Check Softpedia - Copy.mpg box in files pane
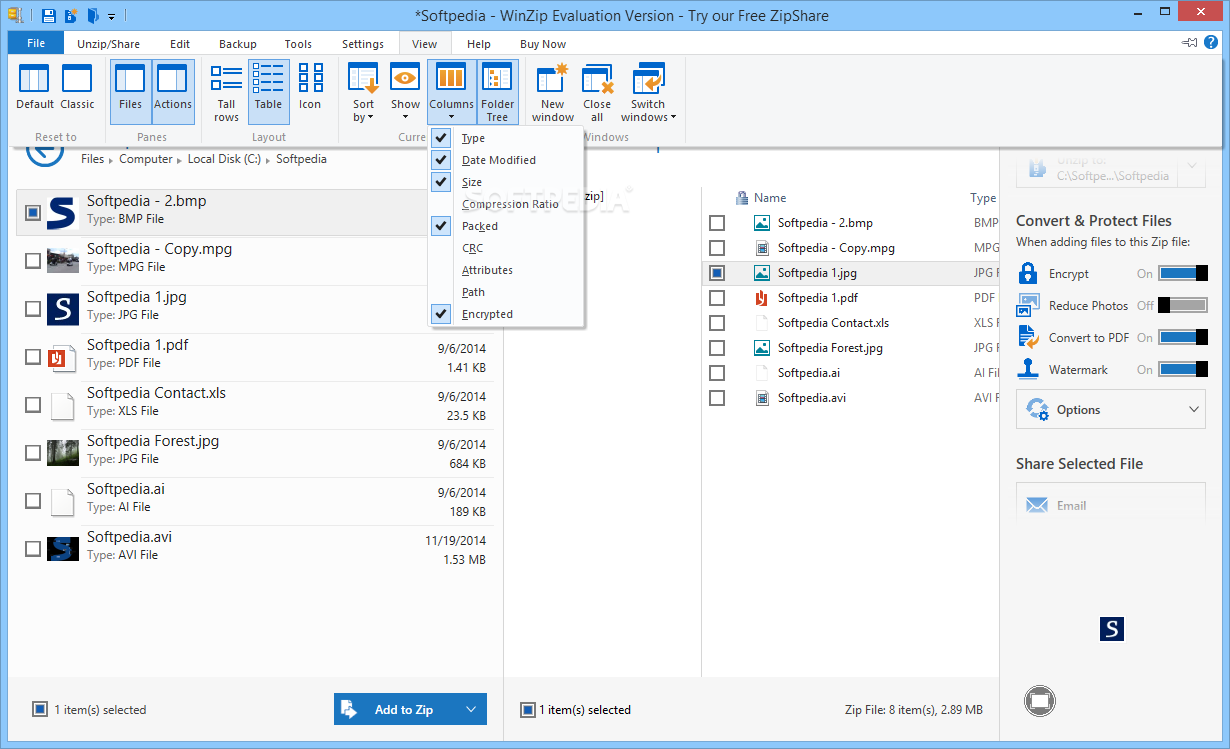The height and width of the screenshot is (749, 1230). (x=33, y=260)
